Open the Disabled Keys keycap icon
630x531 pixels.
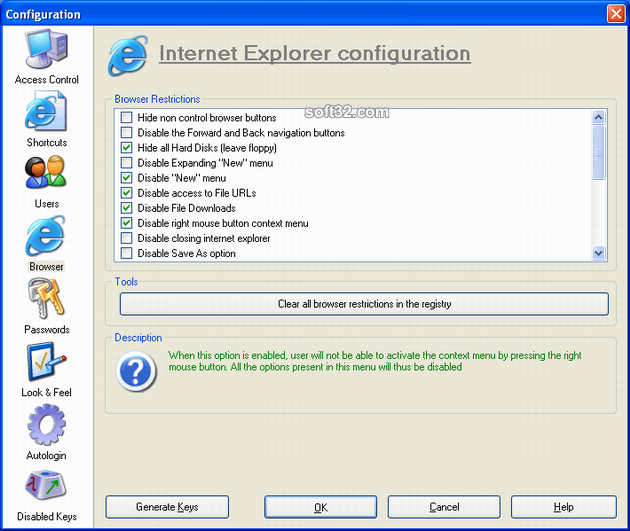46,486
